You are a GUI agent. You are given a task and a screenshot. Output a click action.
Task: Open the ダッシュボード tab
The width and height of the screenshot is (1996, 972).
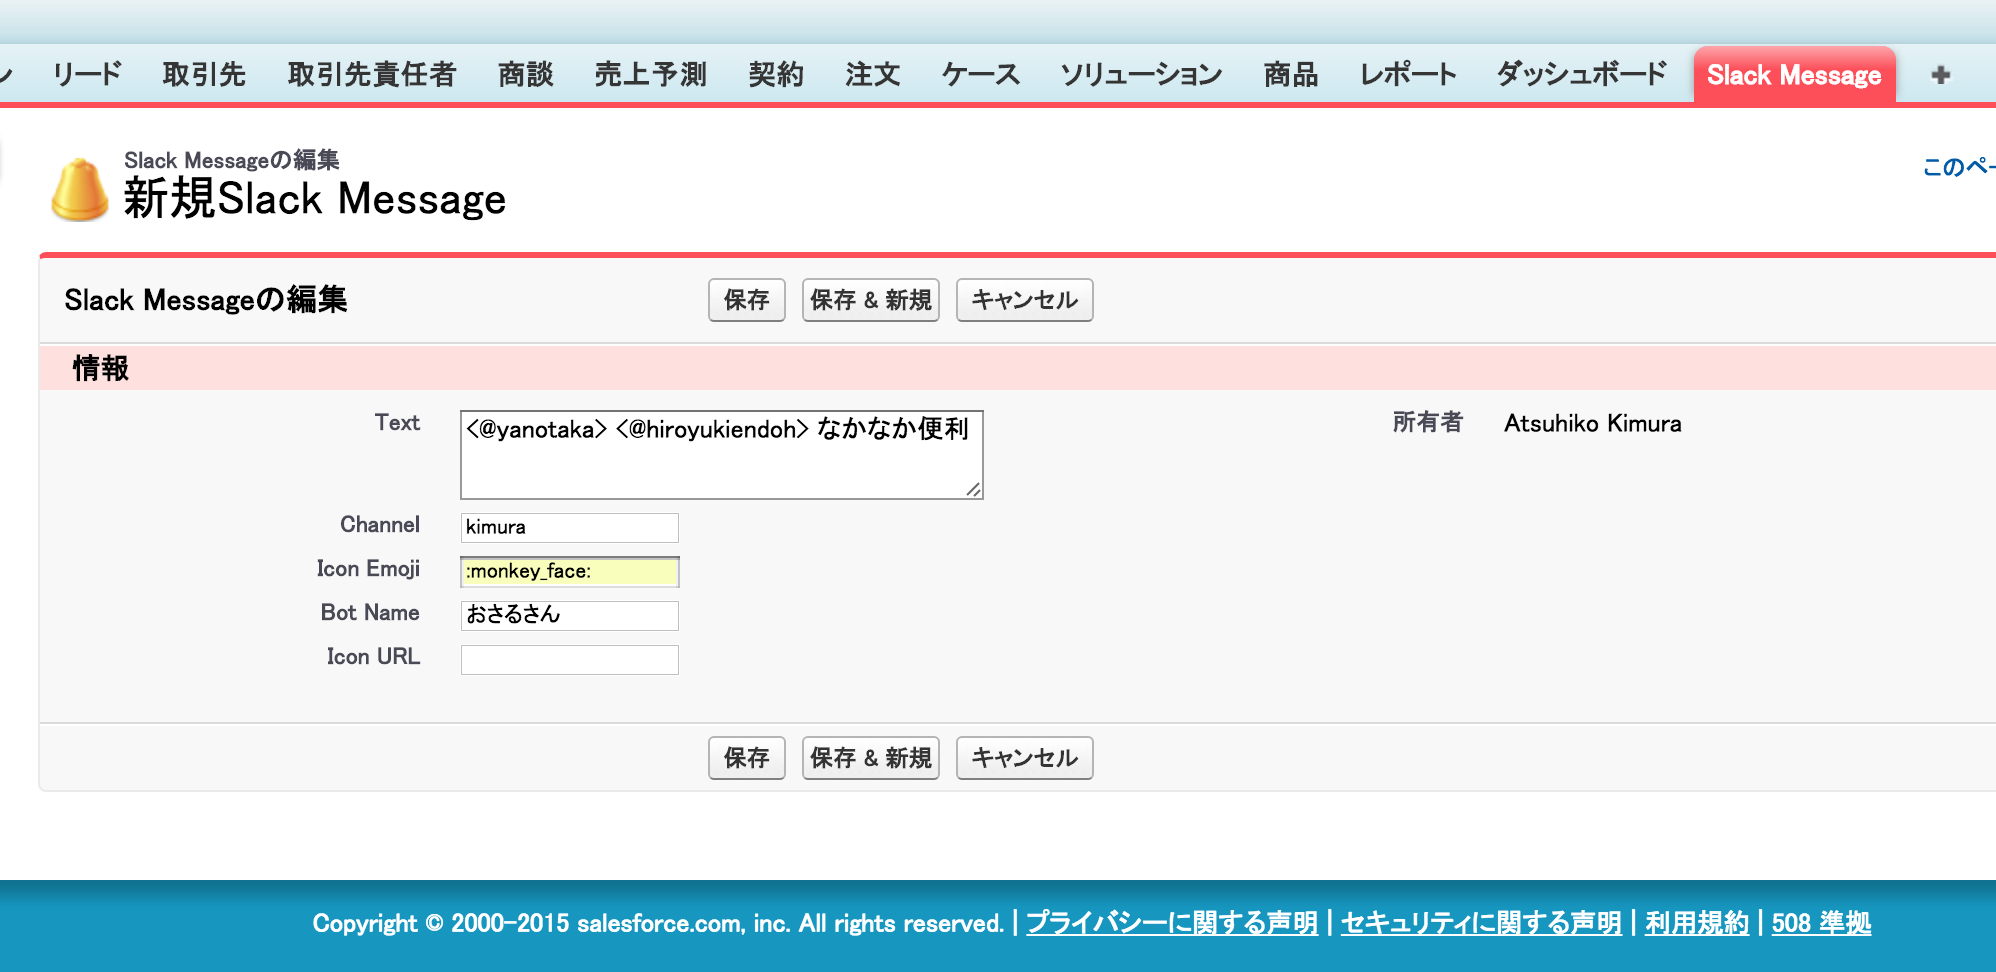coord(1581,74)
